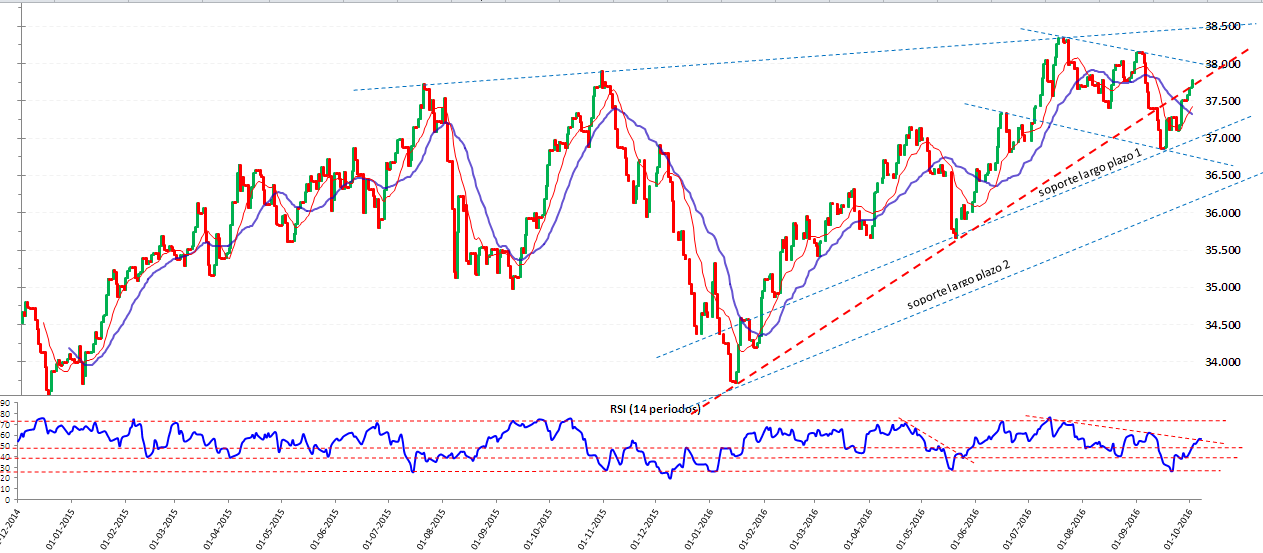Click the 36.000 price axis label
The image size is (1263, 553).
1224,213
